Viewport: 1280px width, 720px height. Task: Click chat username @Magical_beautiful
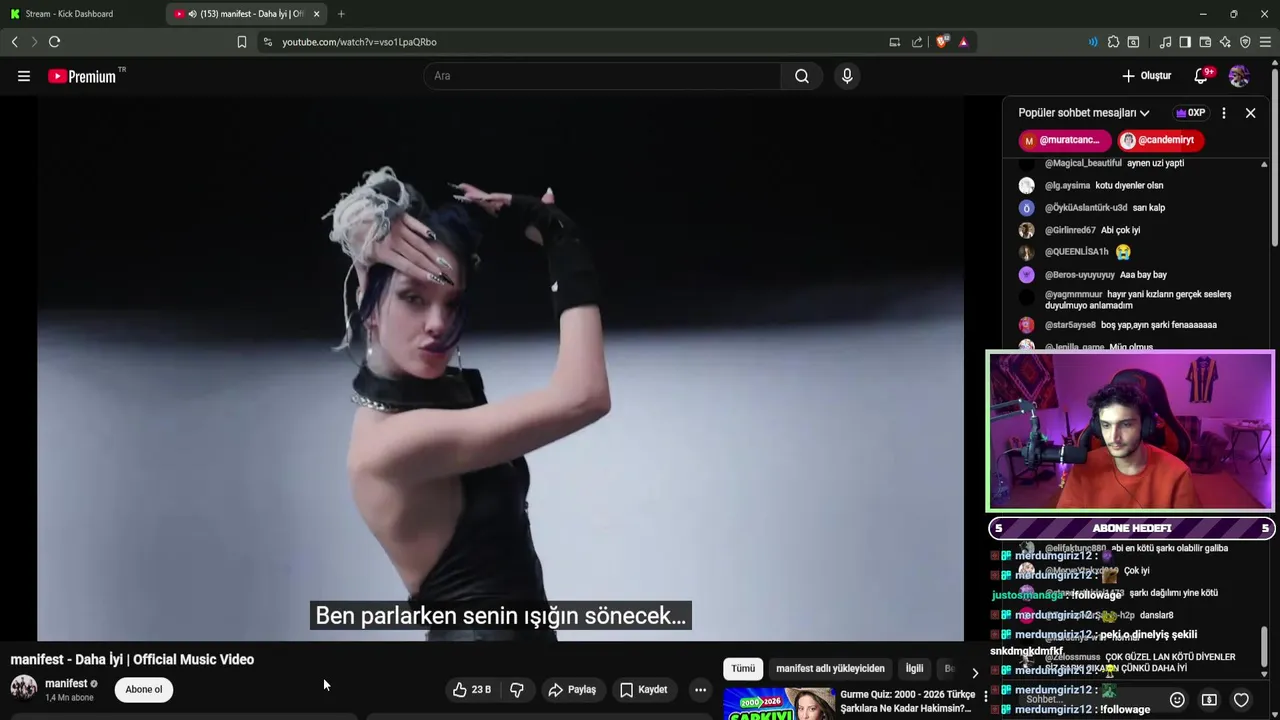(x=1083, y=163)
